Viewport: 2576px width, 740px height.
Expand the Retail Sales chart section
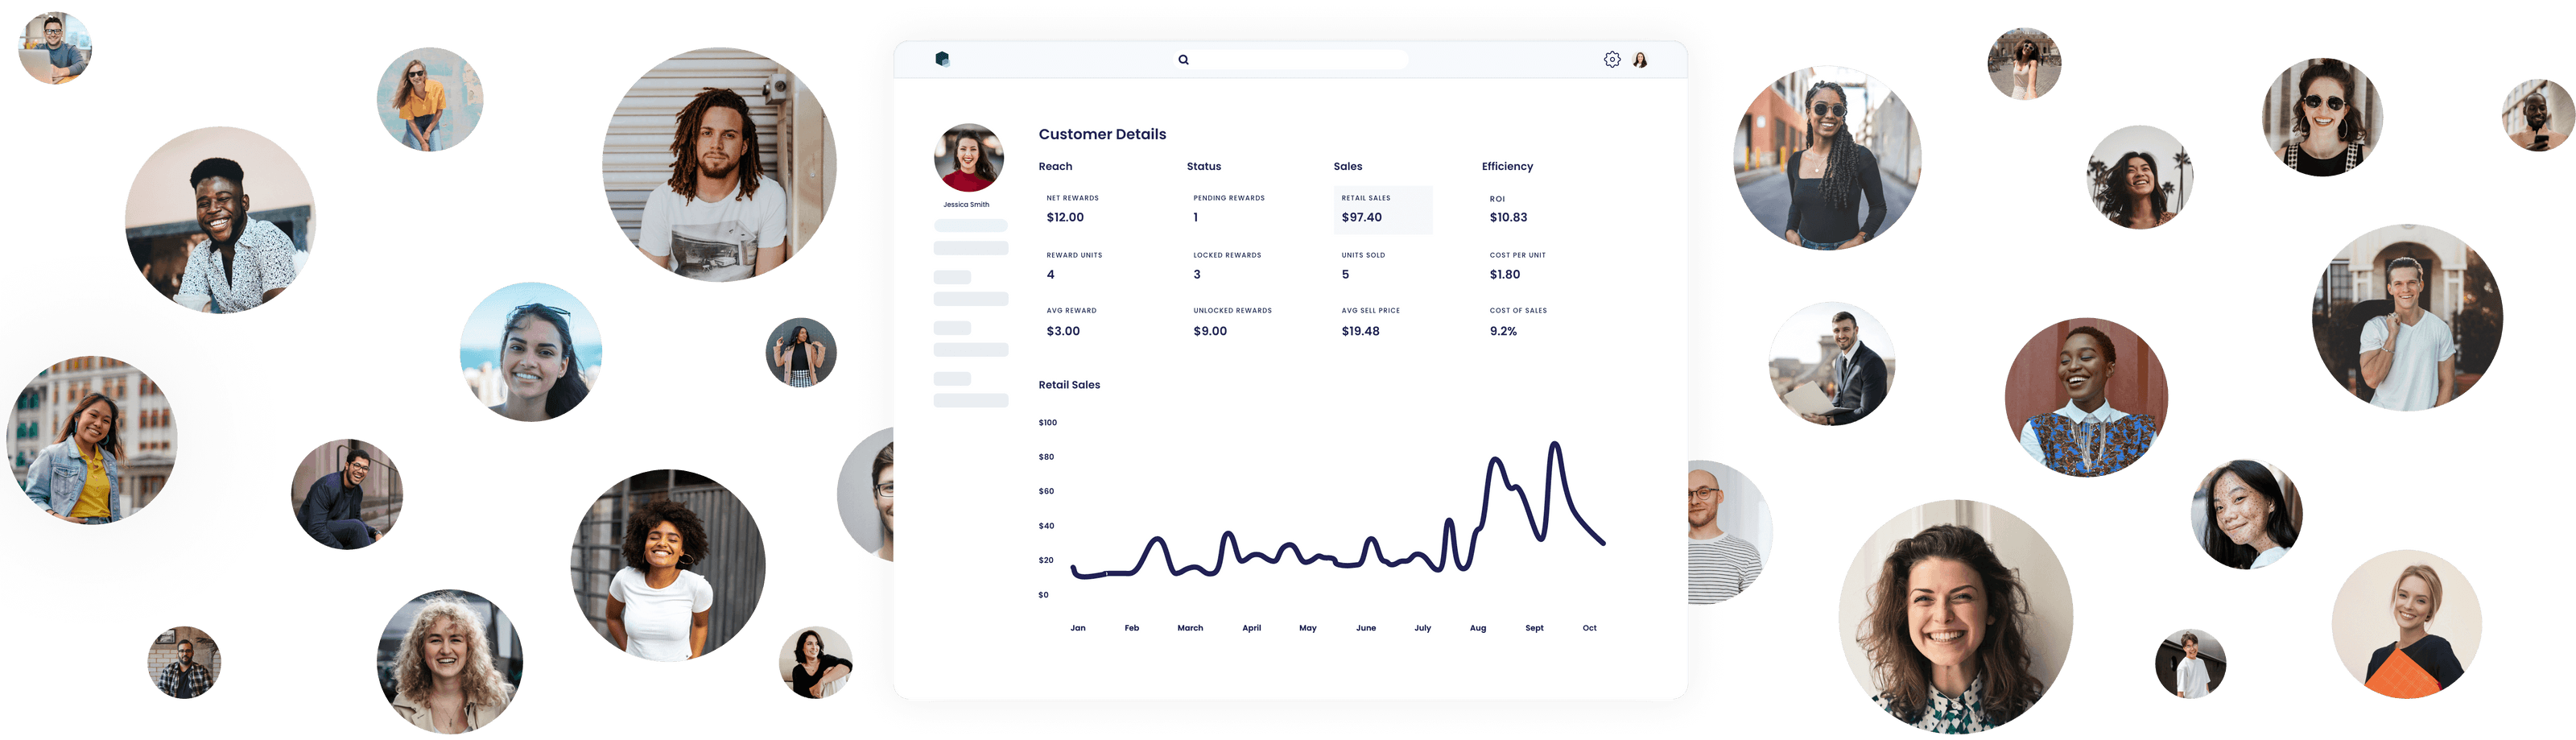pos(1069,384)
